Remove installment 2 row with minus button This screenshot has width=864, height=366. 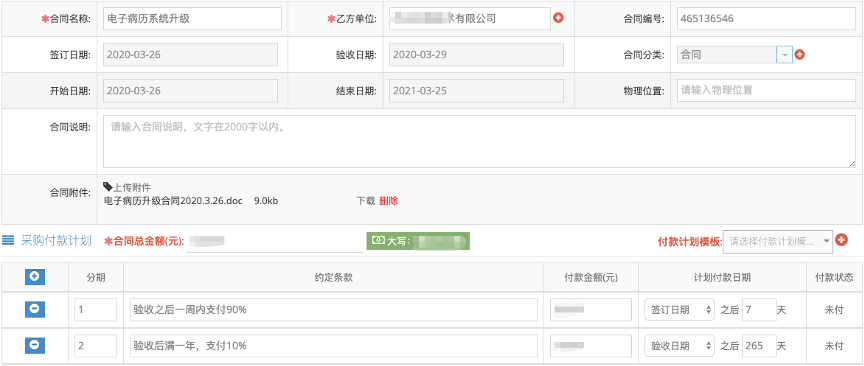pos(34,345)
